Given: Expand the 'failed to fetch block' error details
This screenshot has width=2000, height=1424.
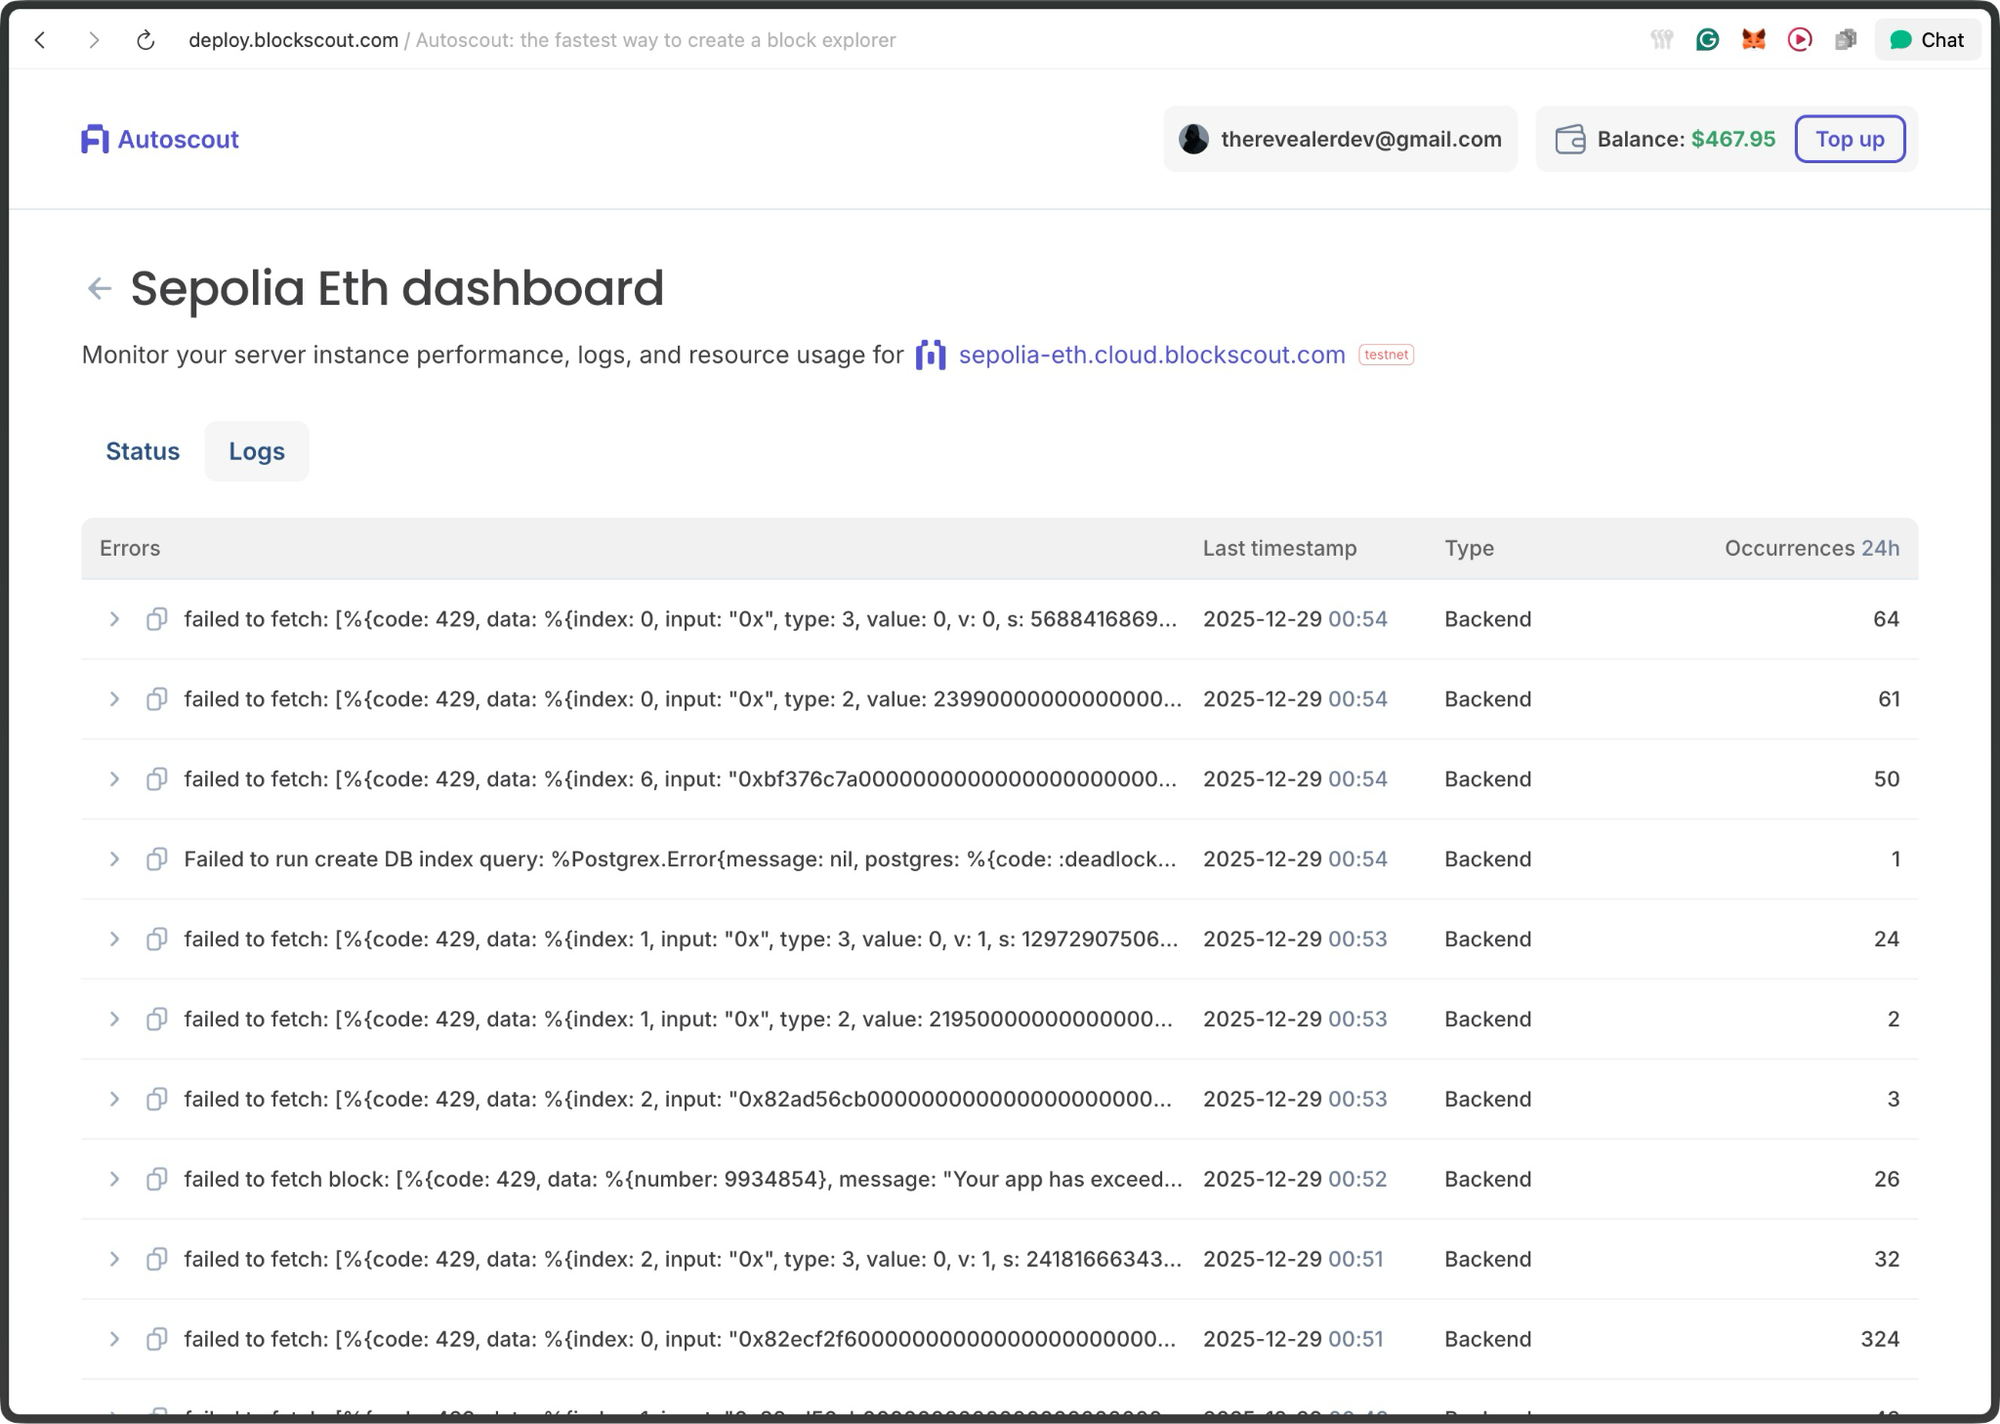Looking at the screenshot, I should point(114,1179).
